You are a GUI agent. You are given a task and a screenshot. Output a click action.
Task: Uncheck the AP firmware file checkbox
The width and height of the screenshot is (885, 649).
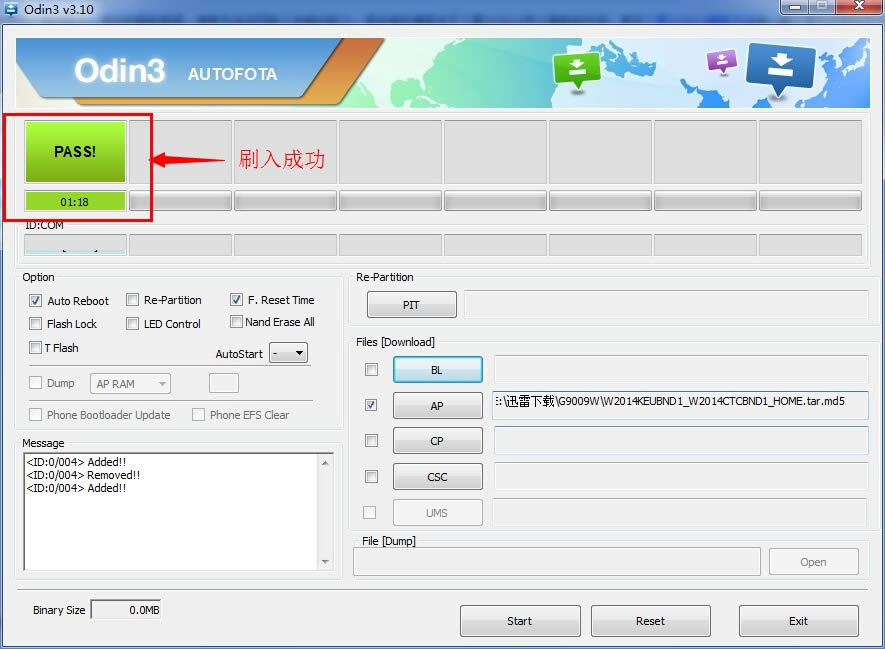371,405
